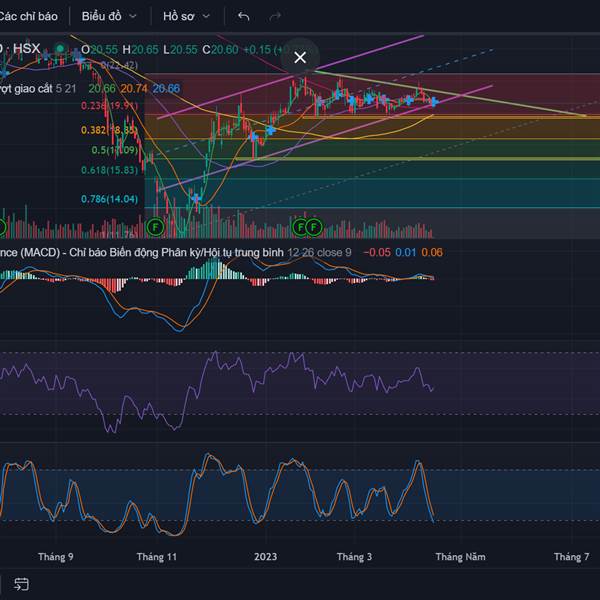Viewport: 600px width, 600px height.
Task: Click the right of the two adjacent F markers
Action: 314,227
